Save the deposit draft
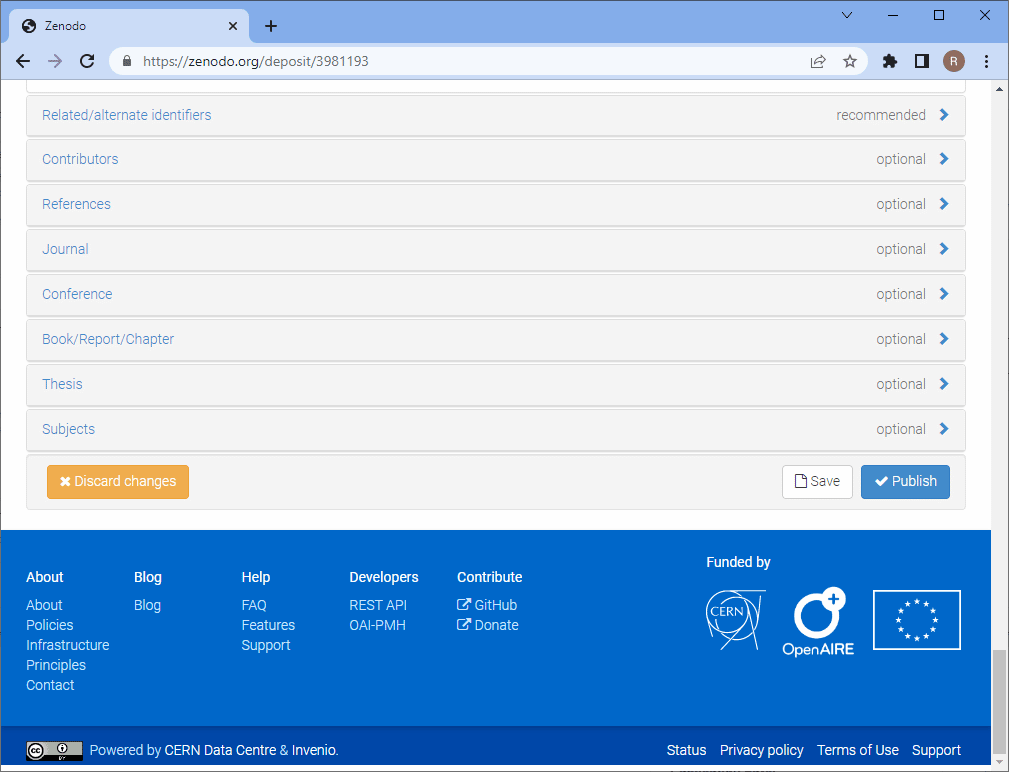This screenshot has height=772, width=1009. coord(817,481)
